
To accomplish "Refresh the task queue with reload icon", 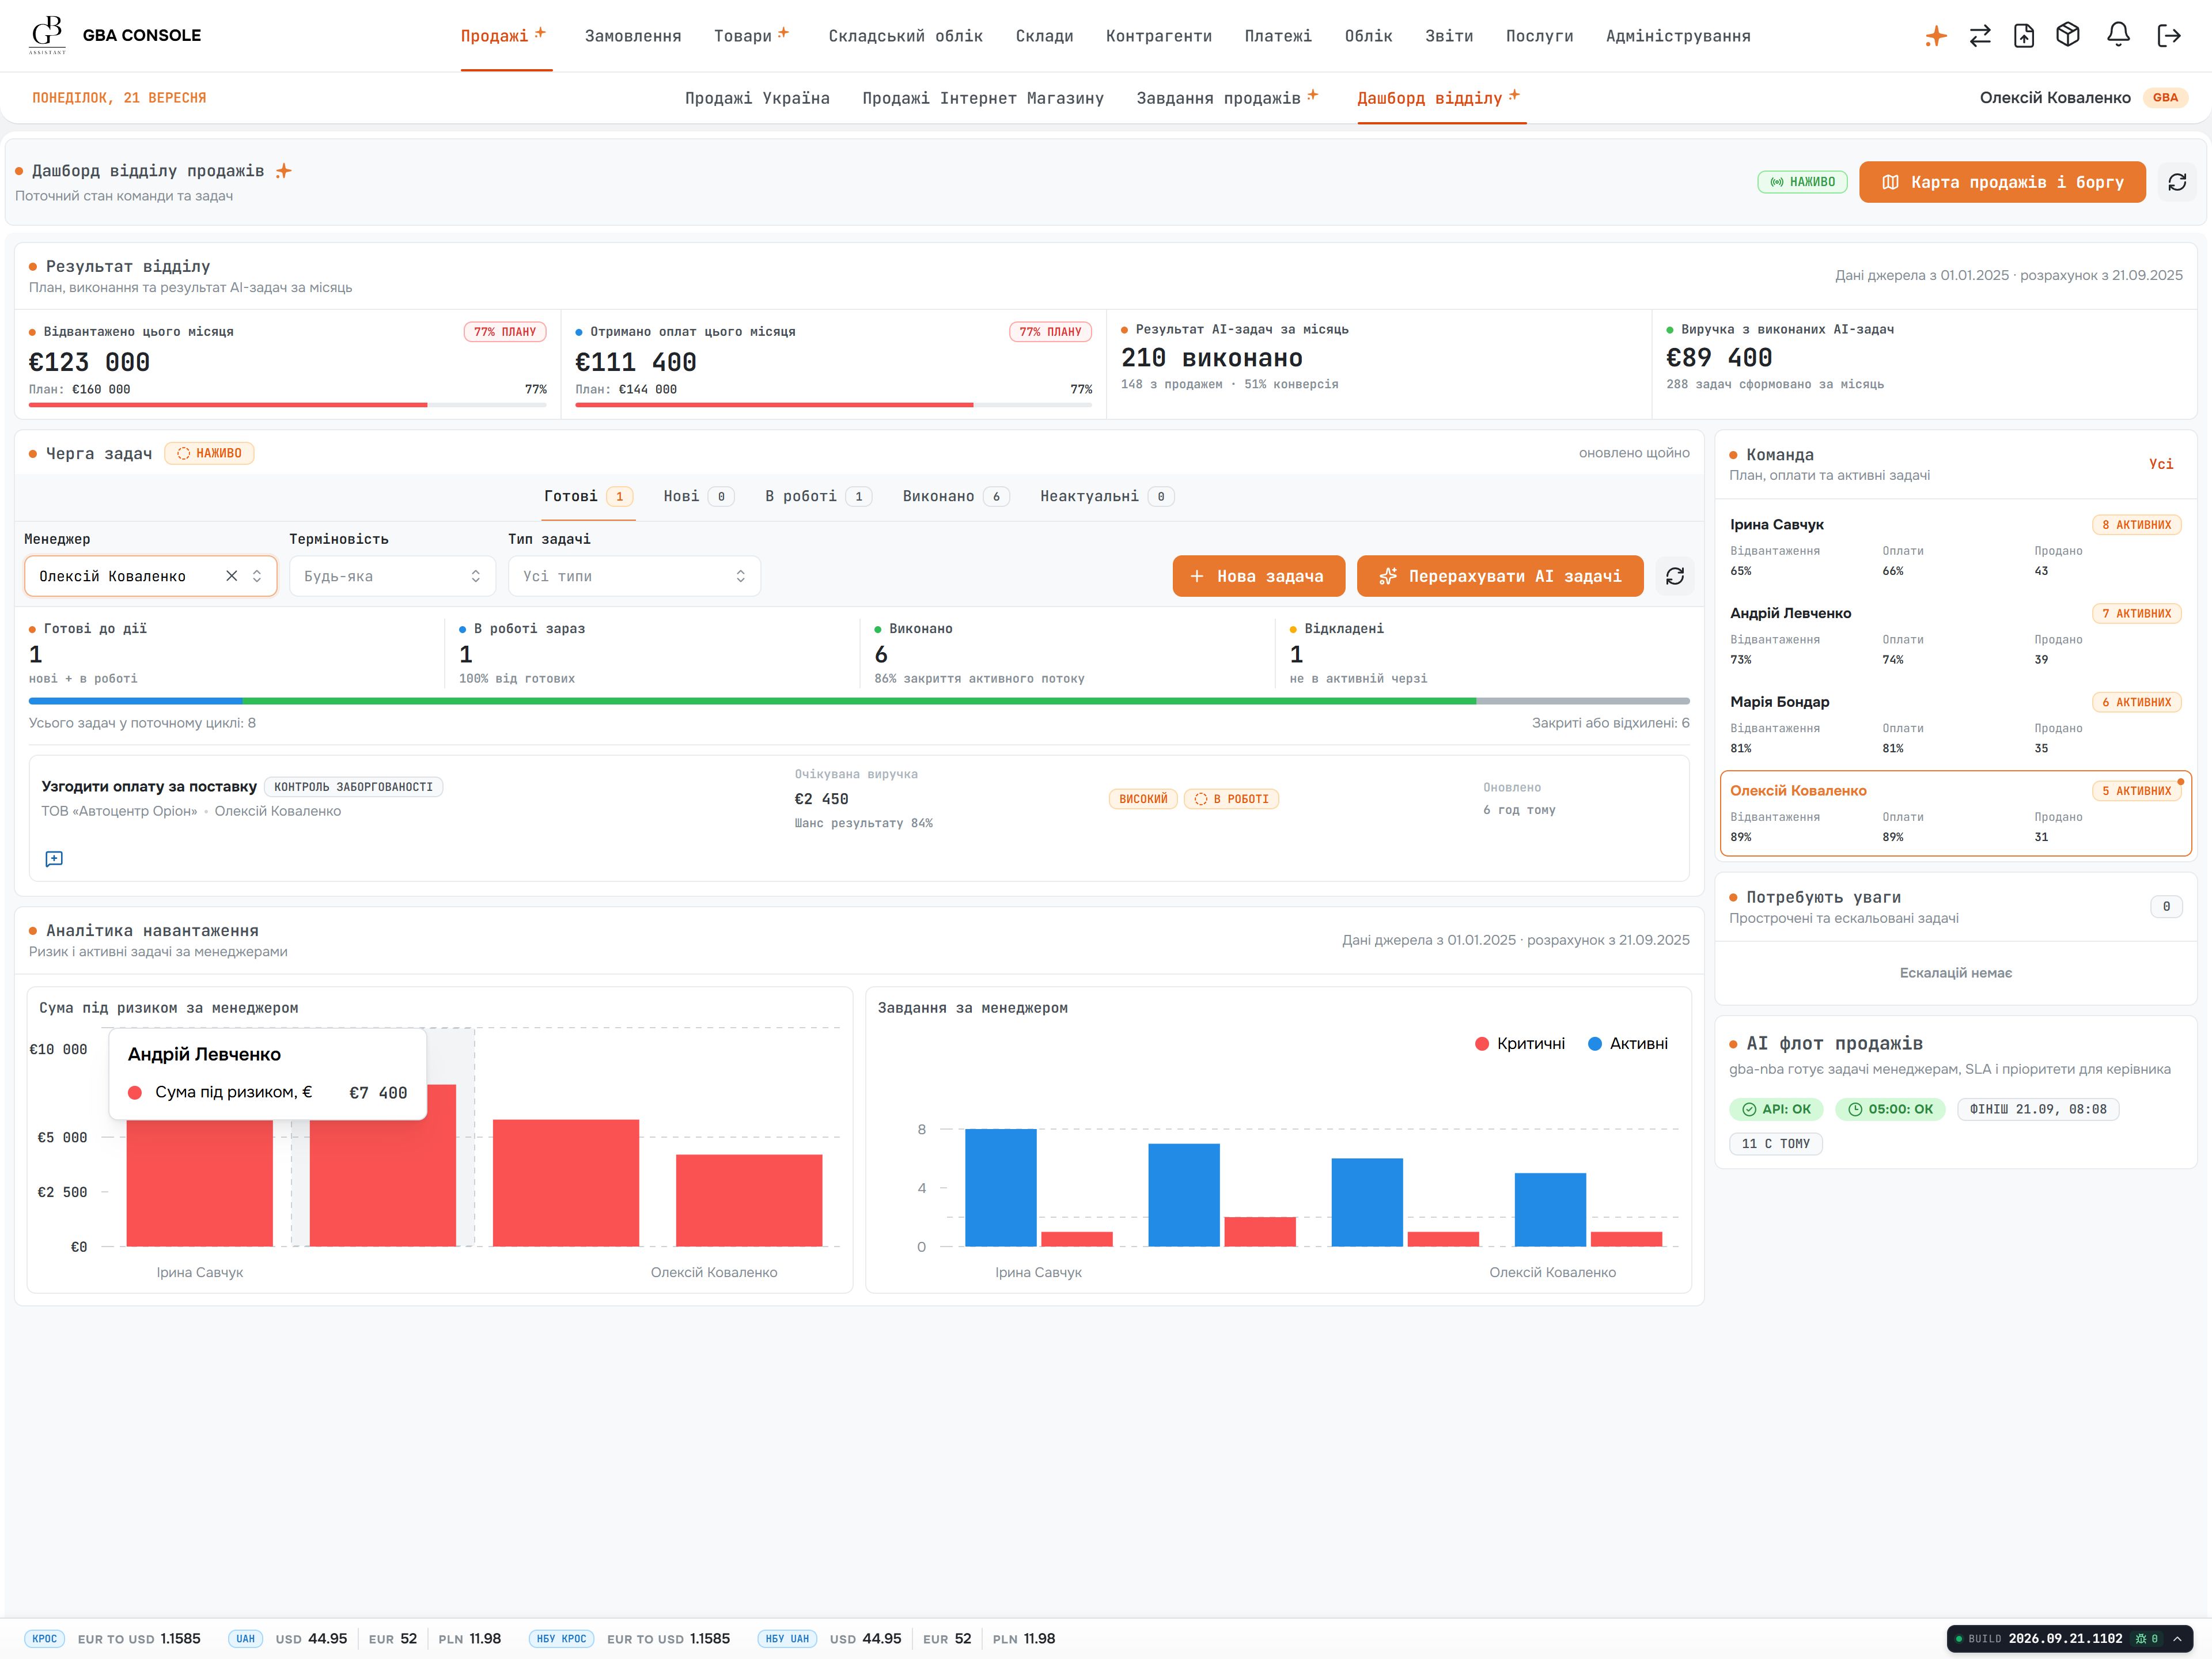I will click(1674, 576).
